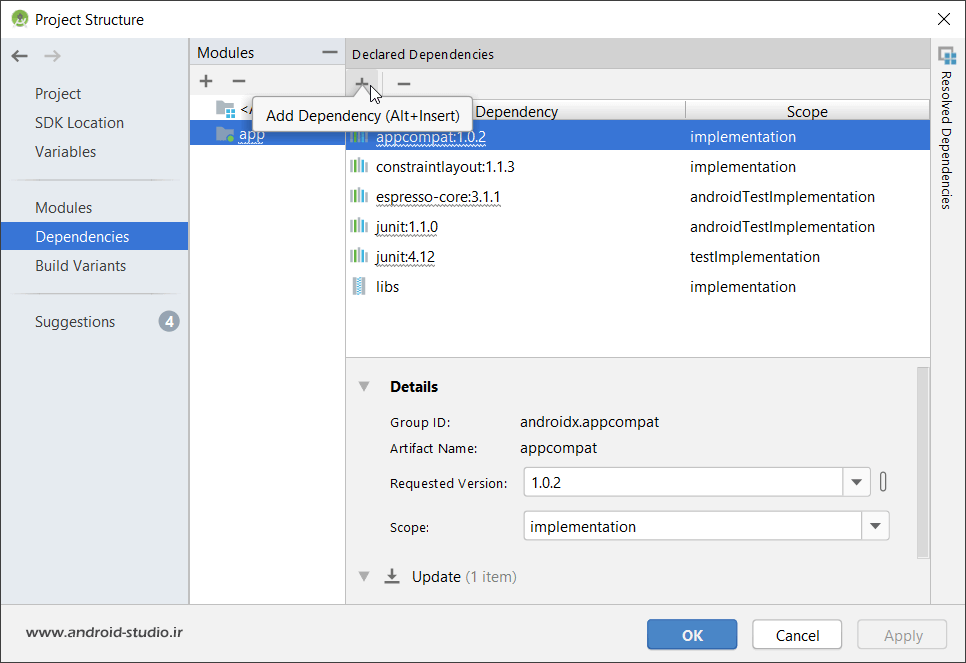Image resolution: width=966 pixels, height=663 pixels.
Task: Select the libs dependency row
Action: (x=638, y=286)
